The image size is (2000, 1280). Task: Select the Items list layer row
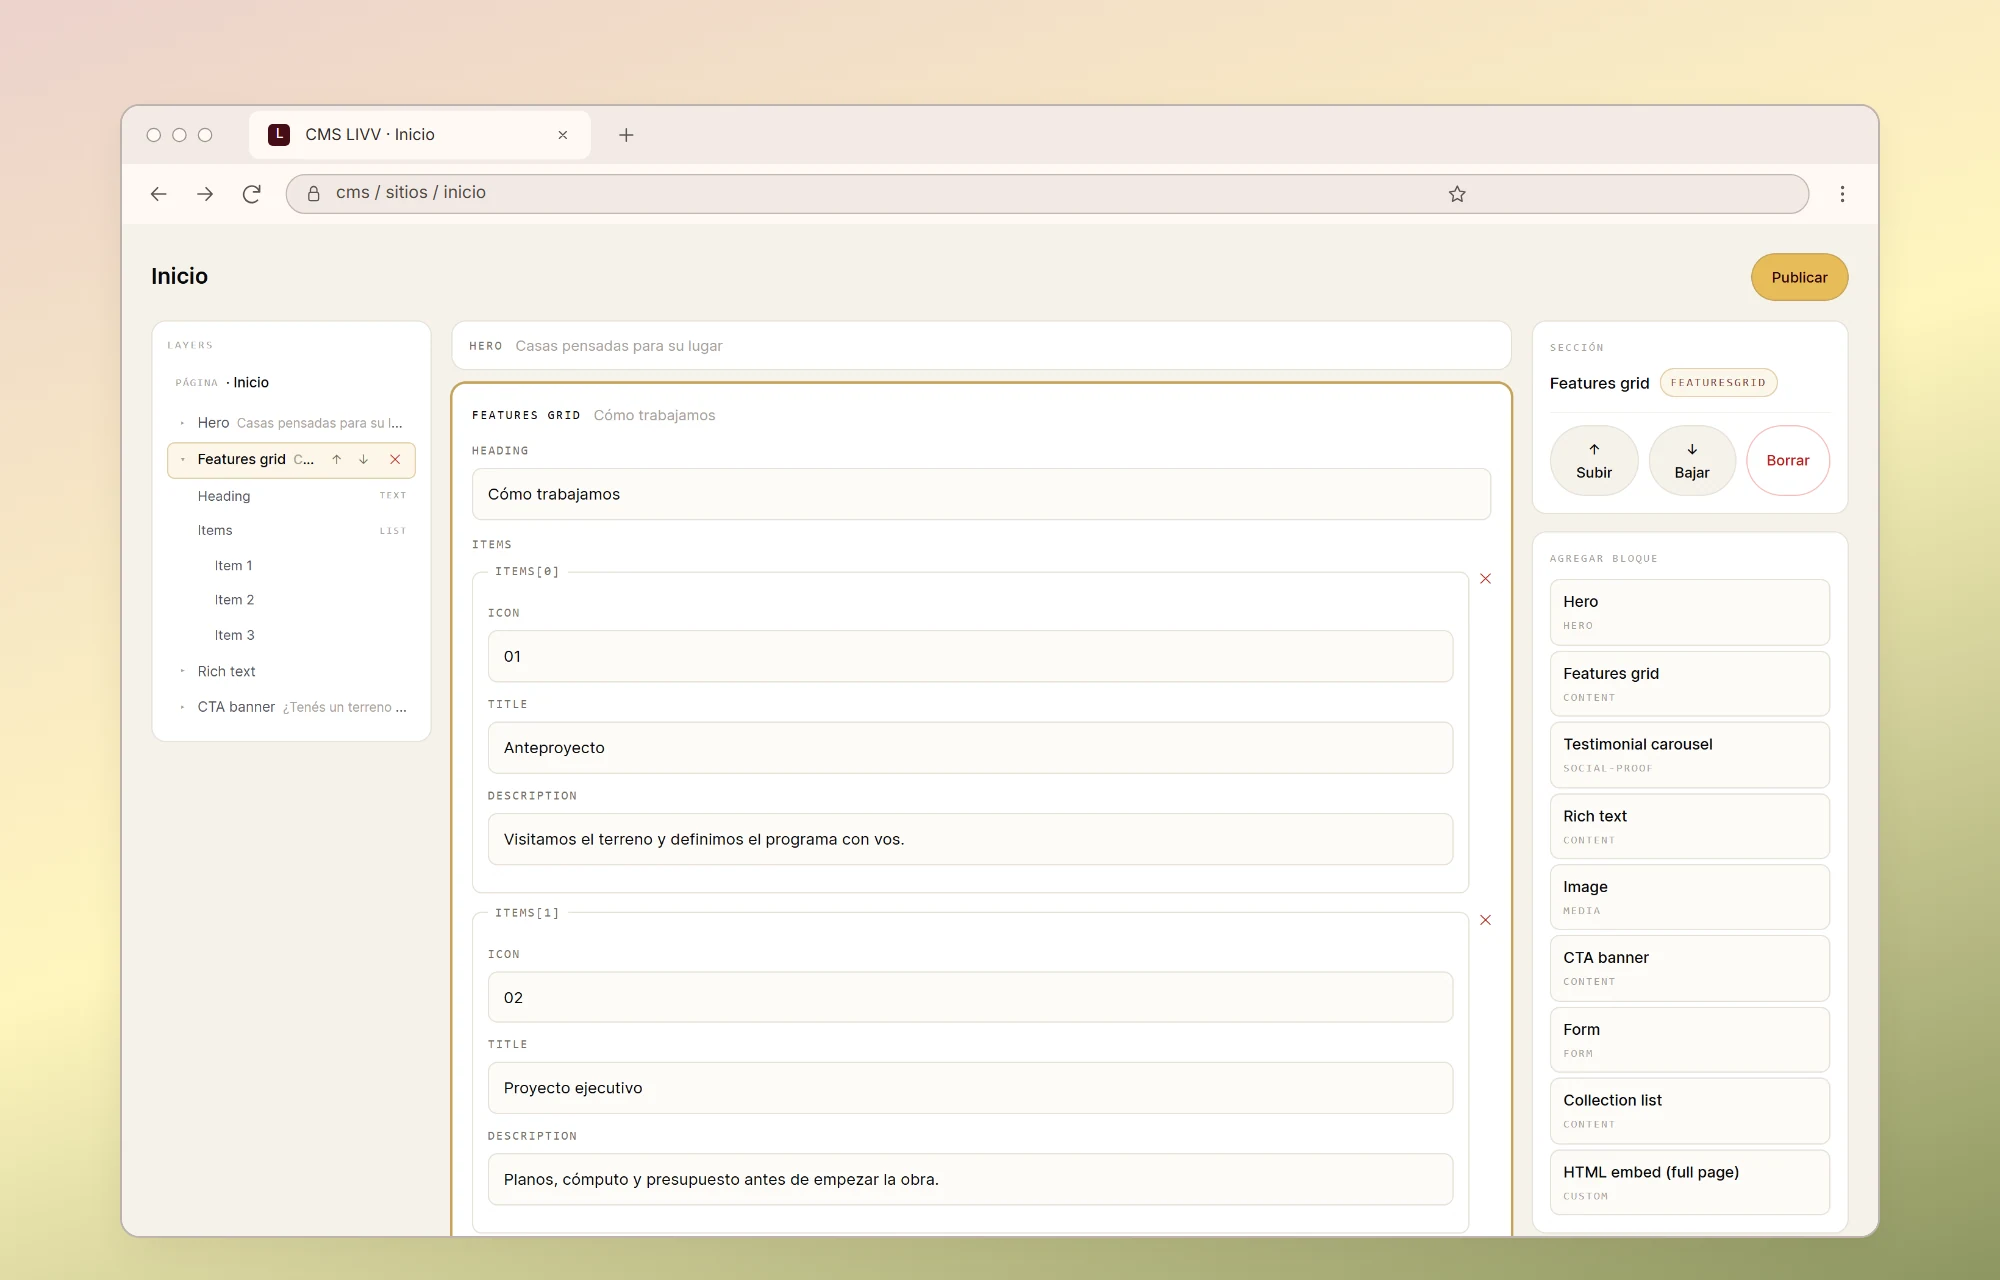[x=291, y=531]
